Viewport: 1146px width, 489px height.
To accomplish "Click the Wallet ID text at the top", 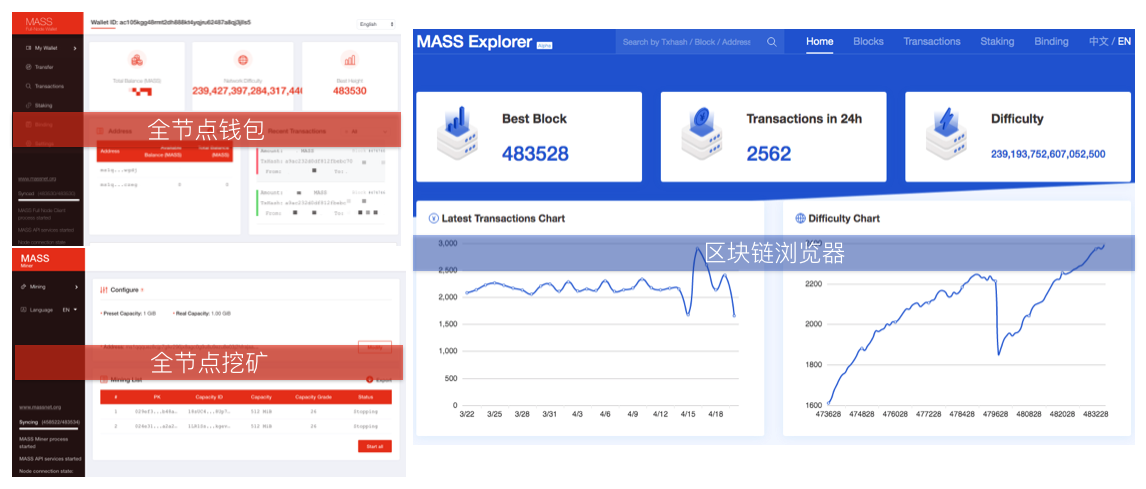I will (x=170, y=23).
